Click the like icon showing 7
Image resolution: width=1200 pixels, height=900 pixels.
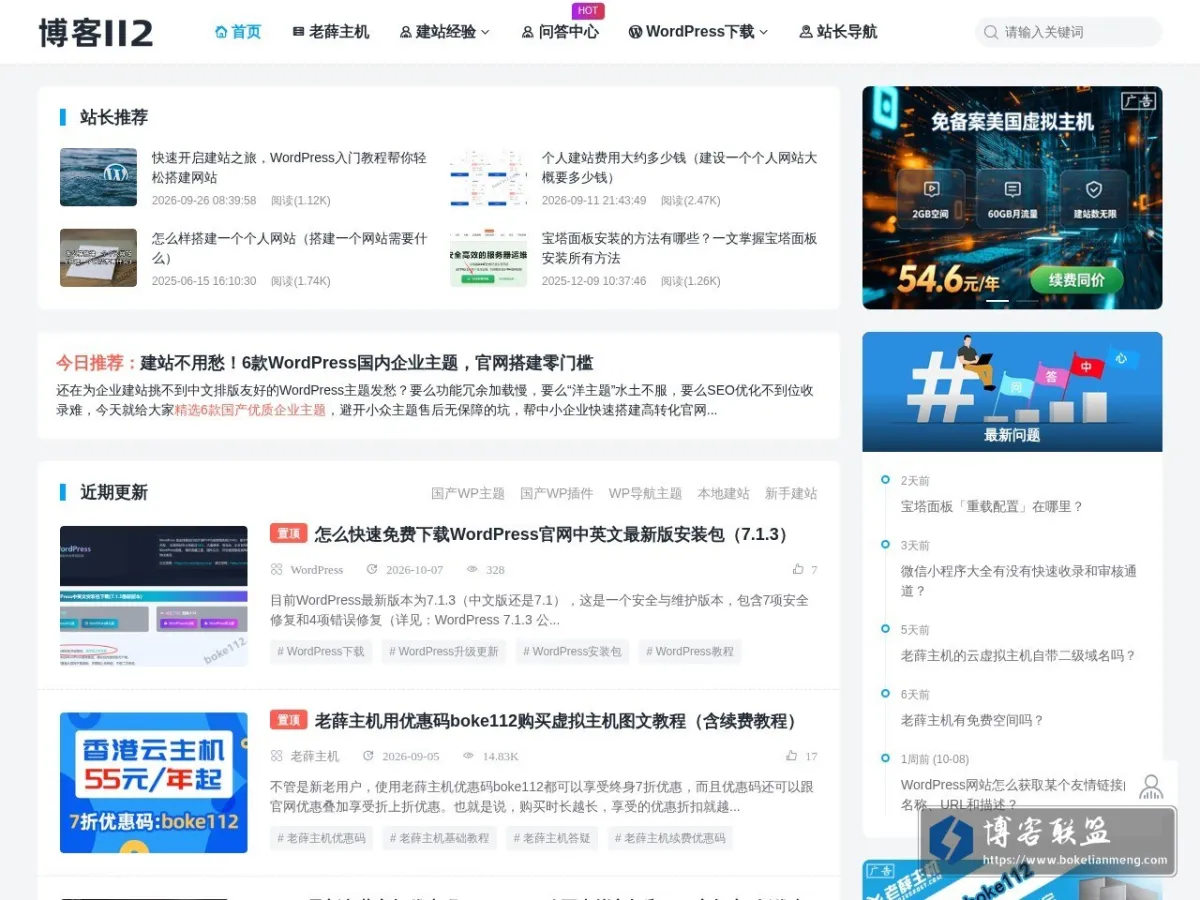(x=798, y=569)
